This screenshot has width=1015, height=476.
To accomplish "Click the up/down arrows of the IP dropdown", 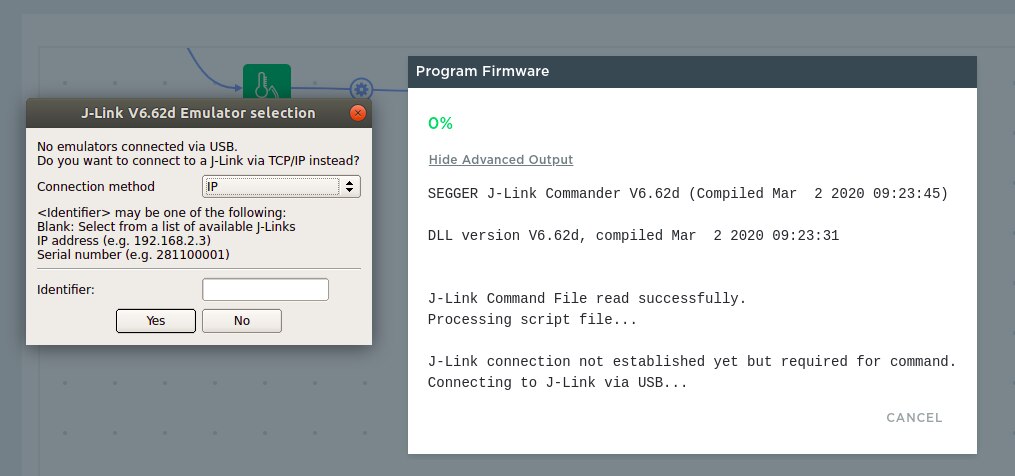I will pyautogui.click(x=349, y=186).
